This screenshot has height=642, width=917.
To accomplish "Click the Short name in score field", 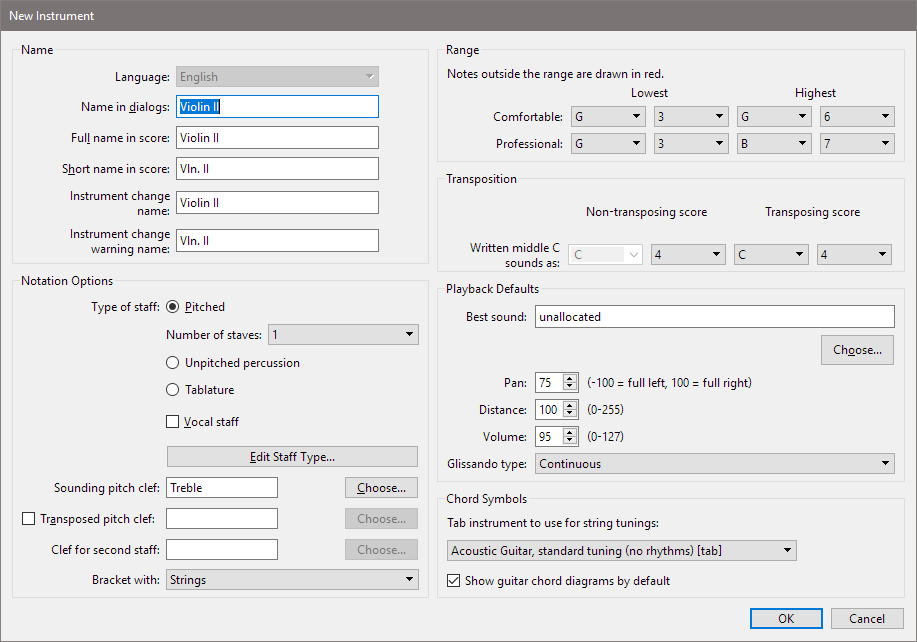I will [277, 169].
